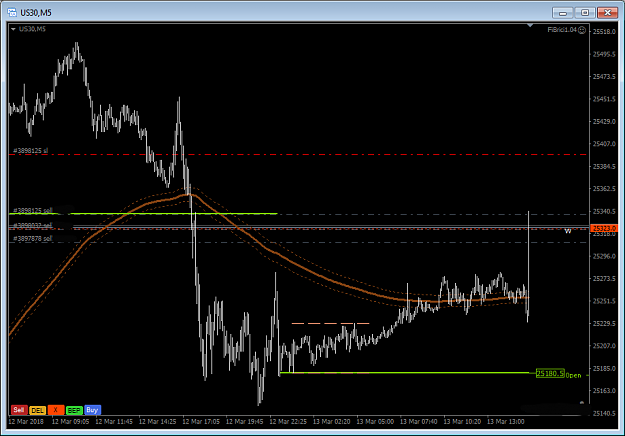This screenshot has height=436, width=625.
Task: Click the FiBrid1.04 expert advisor smiley icon
Action: [x=582, y=30]
